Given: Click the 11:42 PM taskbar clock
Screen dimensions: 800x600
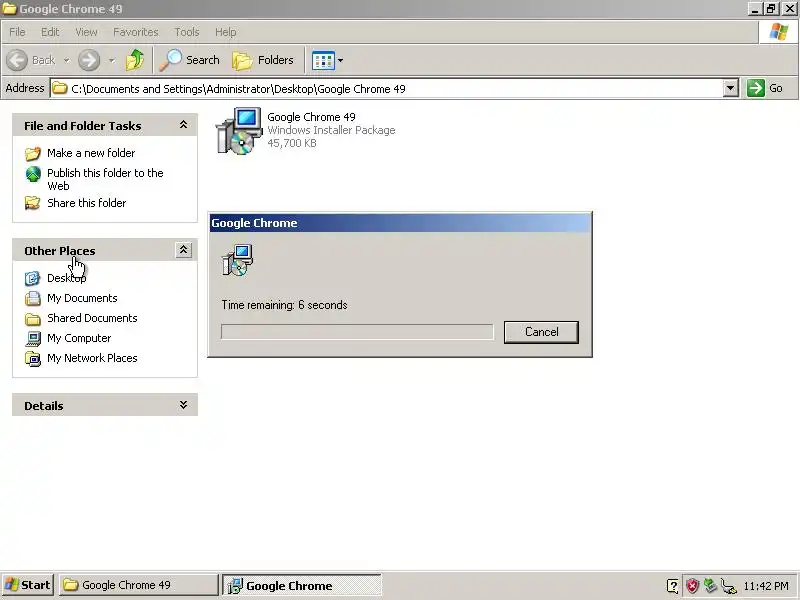Looking at the screenshot, I should tap(766, 586).
